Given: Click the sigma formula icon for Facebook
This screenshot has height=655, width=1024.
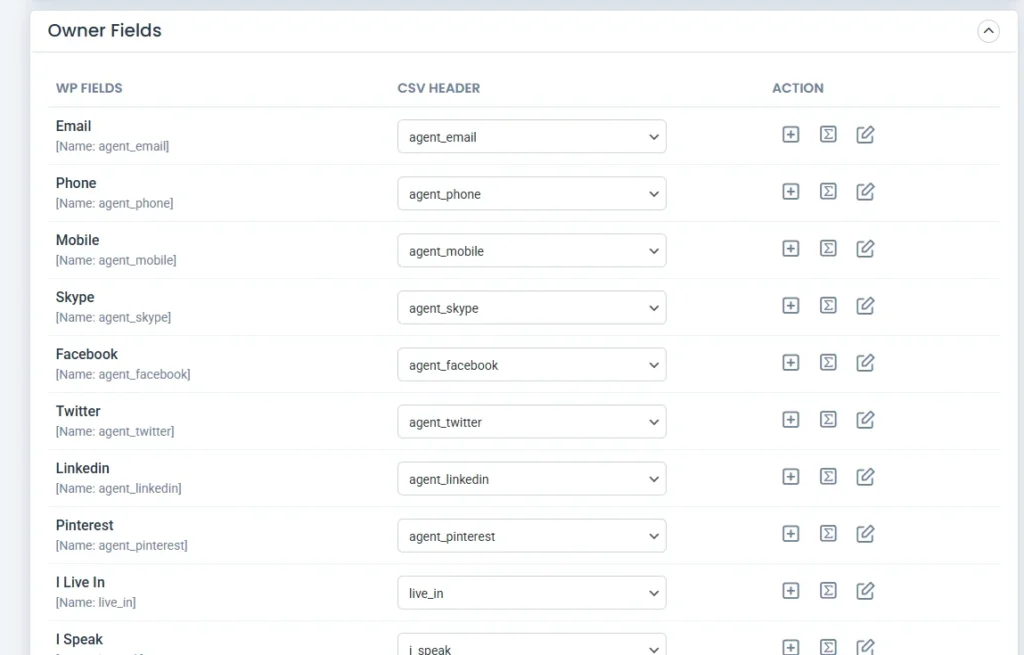Looking at the screenshot, I should click(x=828, y=363).
